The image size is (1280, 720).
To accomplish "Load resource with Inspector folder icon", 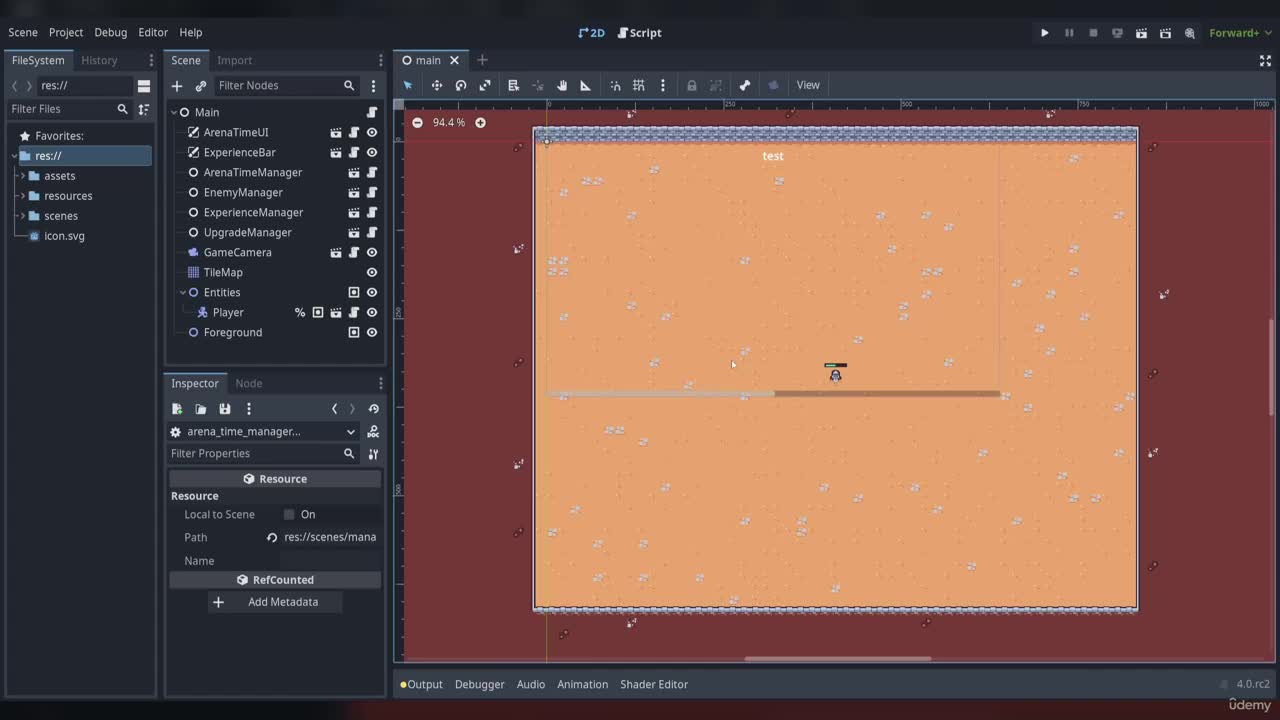I will 201,409.
